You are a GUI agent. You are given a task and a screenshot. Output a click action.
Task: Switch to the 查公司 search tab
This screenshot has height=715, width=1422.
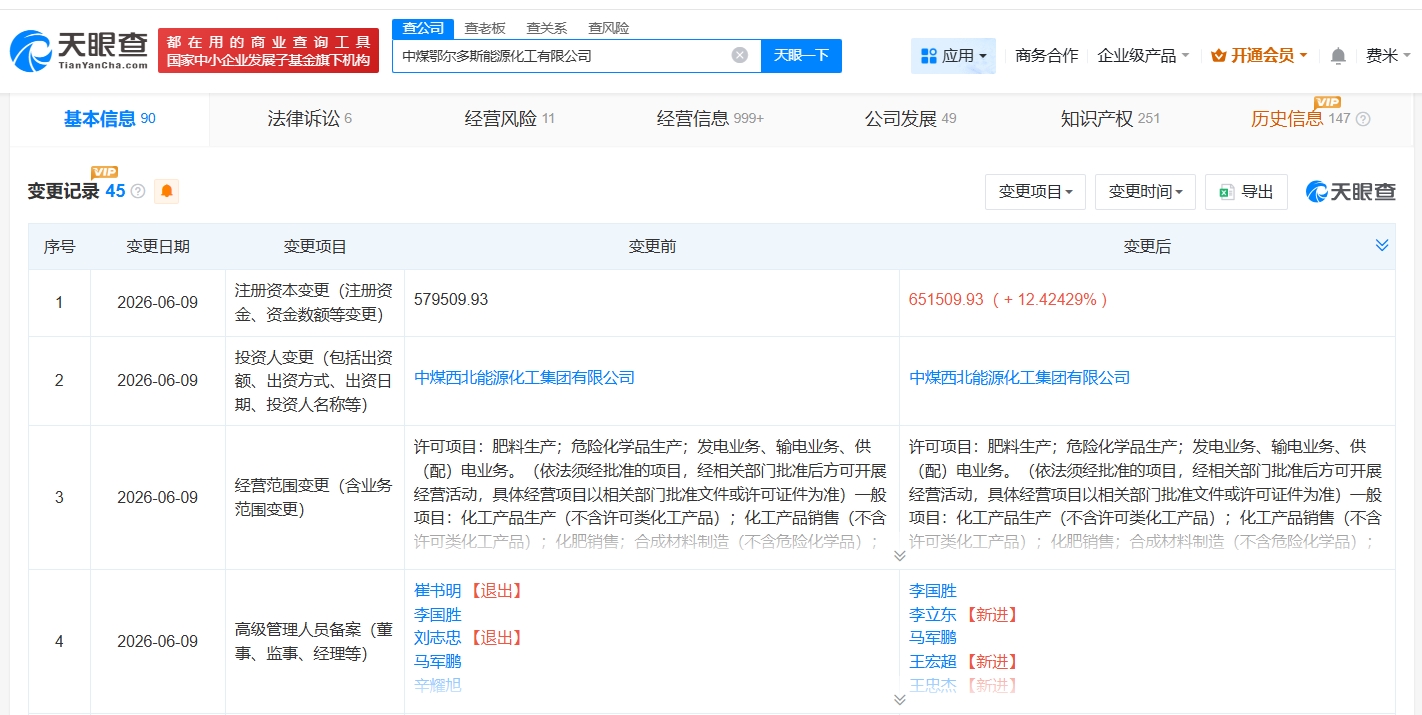(422, 28)
